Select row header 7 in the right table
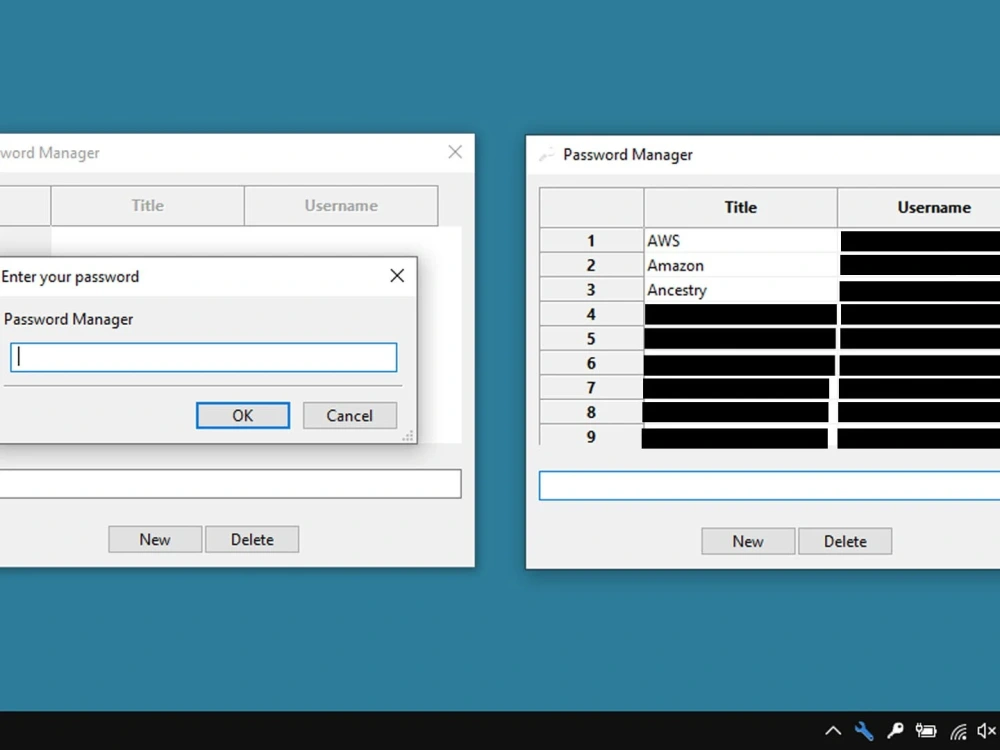This screenshot has width=1000, height=750. (x=591, y=388)
